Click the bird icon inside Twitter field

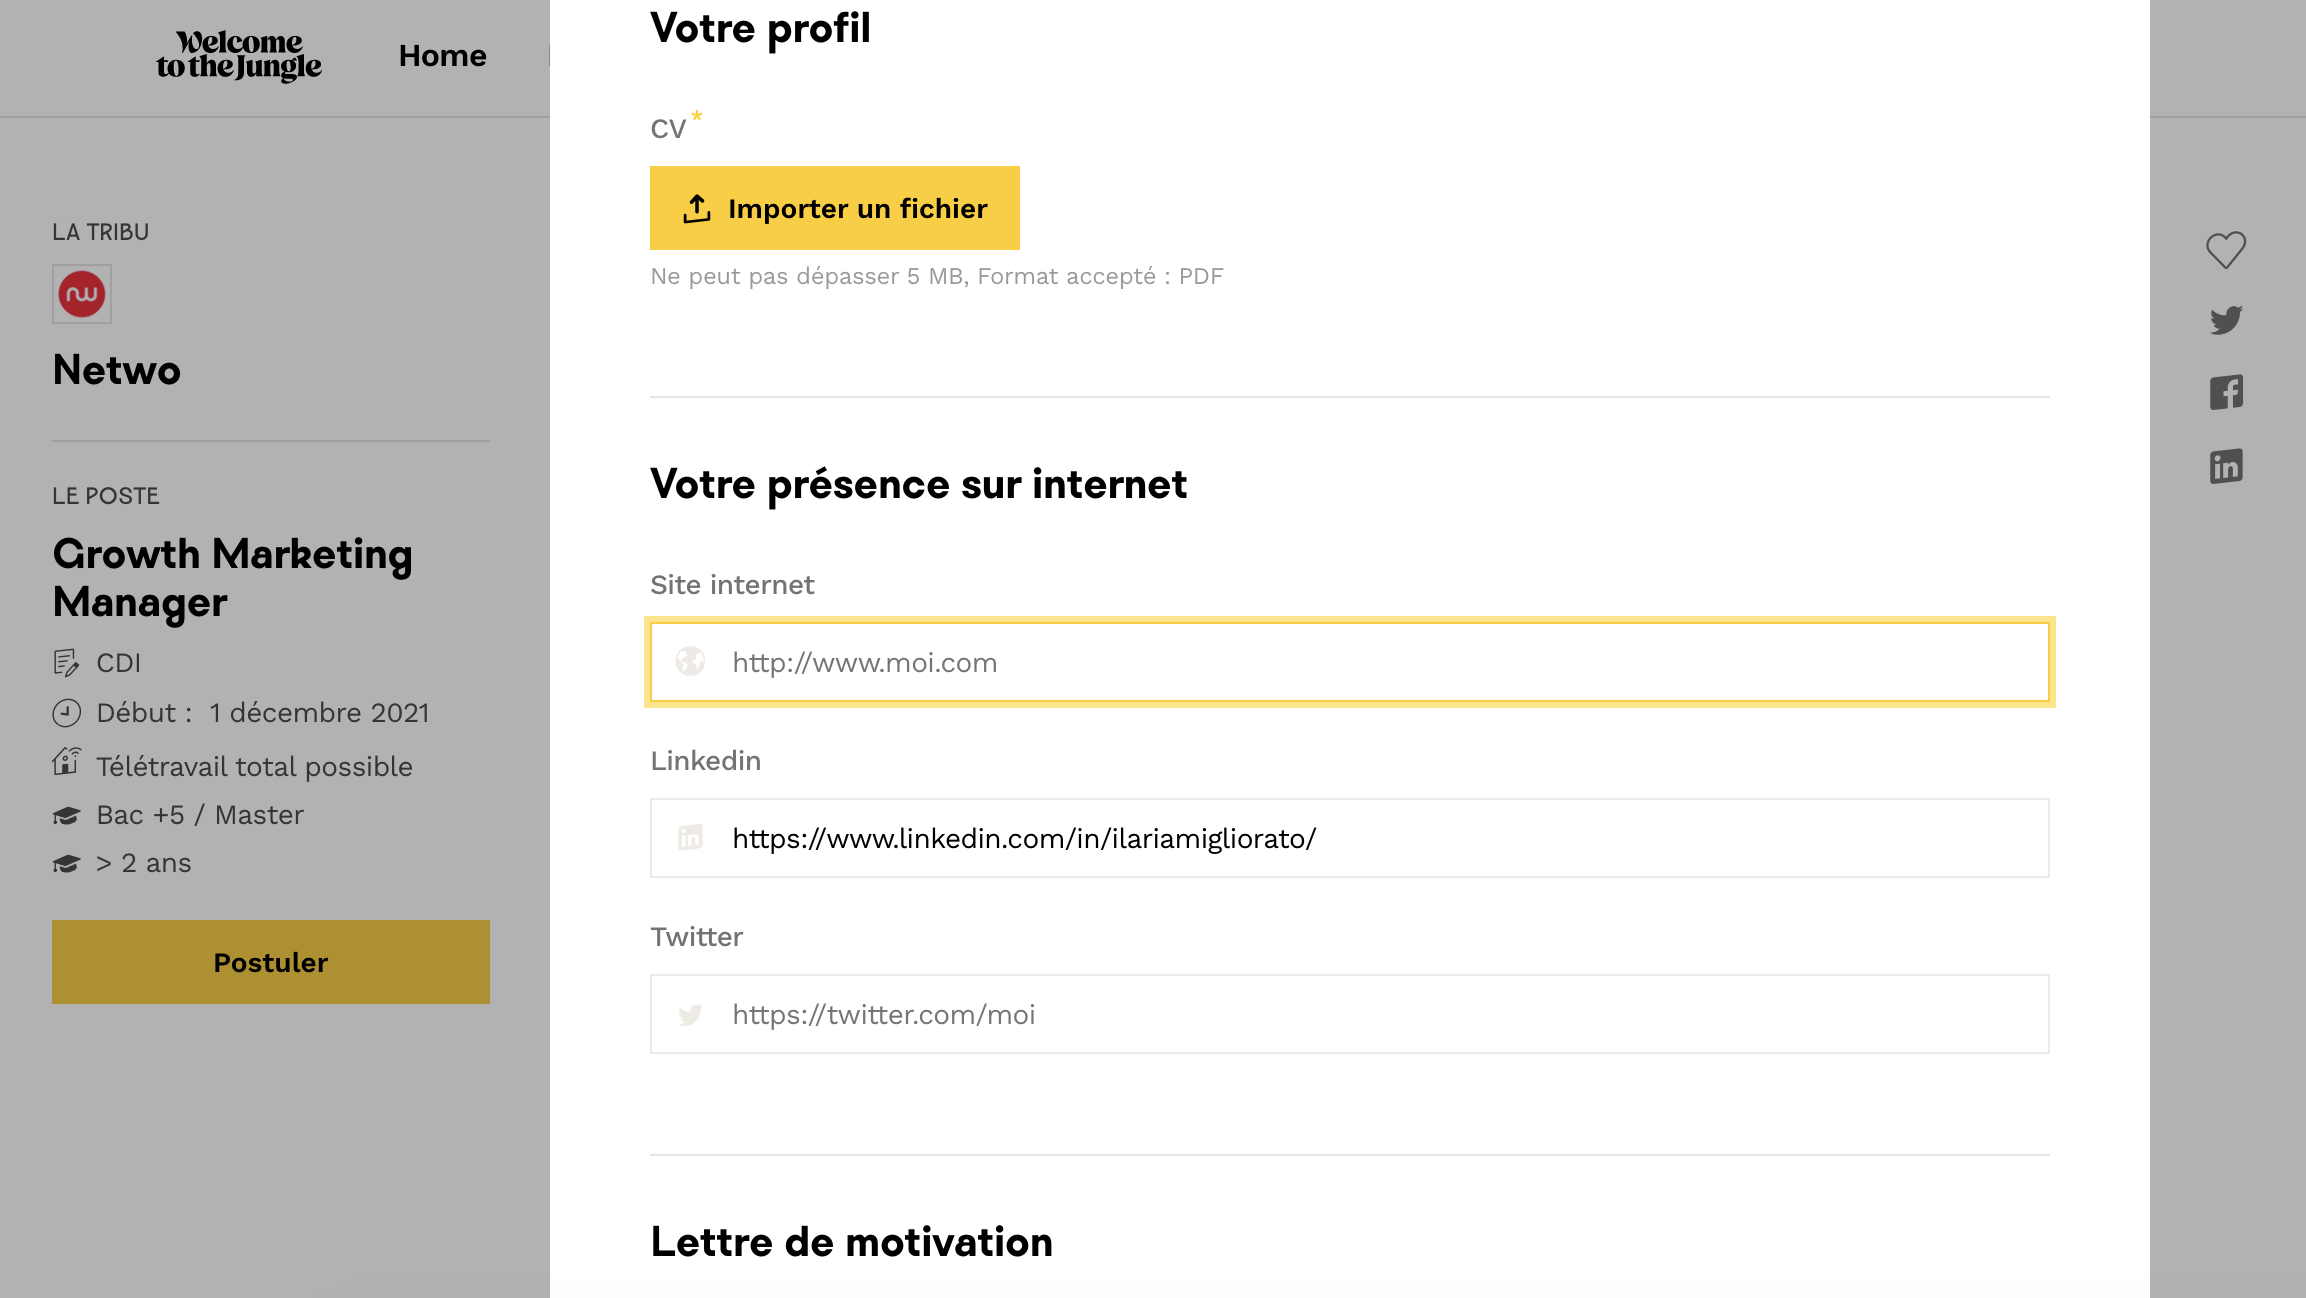690,1015
